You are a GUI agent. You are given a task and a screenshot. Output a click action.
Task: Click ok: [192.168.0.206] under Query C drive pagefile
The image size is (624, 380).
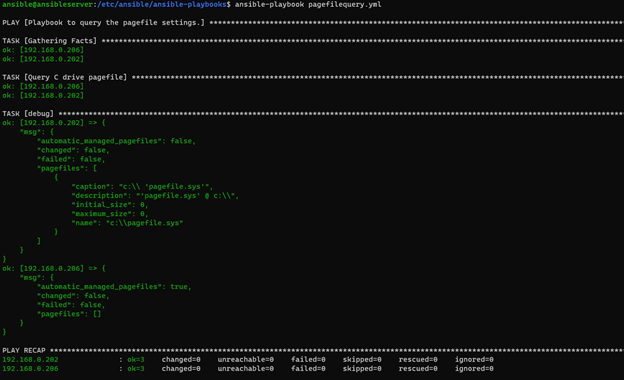43,86
